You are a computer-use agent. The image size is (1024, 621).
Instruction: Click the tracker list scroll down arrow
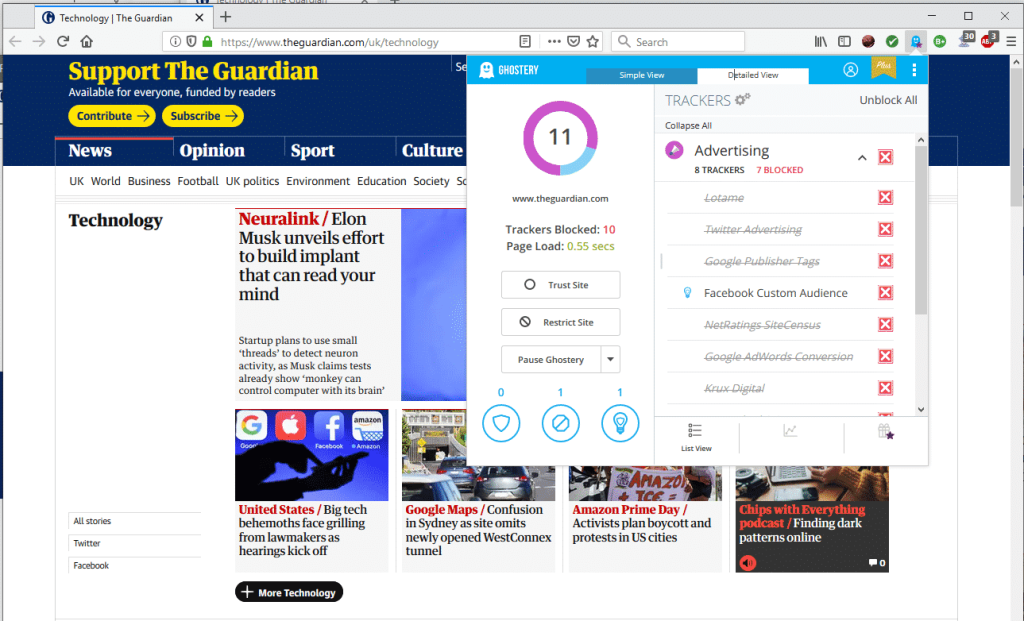pyautogui.click(x=921, y=409)
